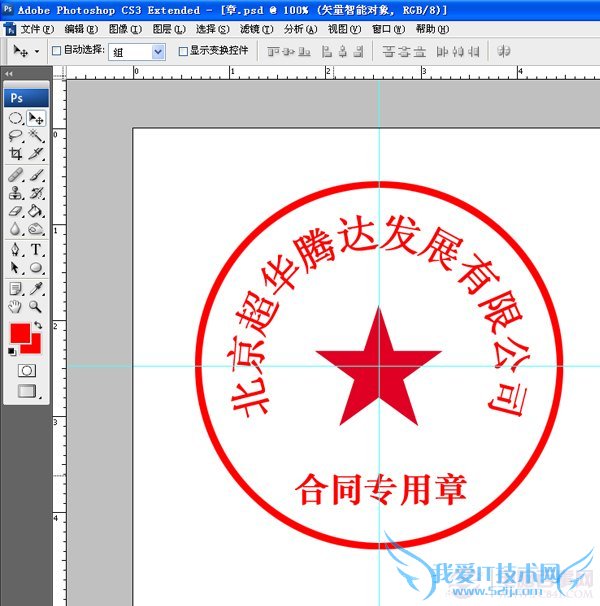The image size is (600, 606).
Task: Enable the 显示变换控件 checkbox
Action: [x=183, y=51]
